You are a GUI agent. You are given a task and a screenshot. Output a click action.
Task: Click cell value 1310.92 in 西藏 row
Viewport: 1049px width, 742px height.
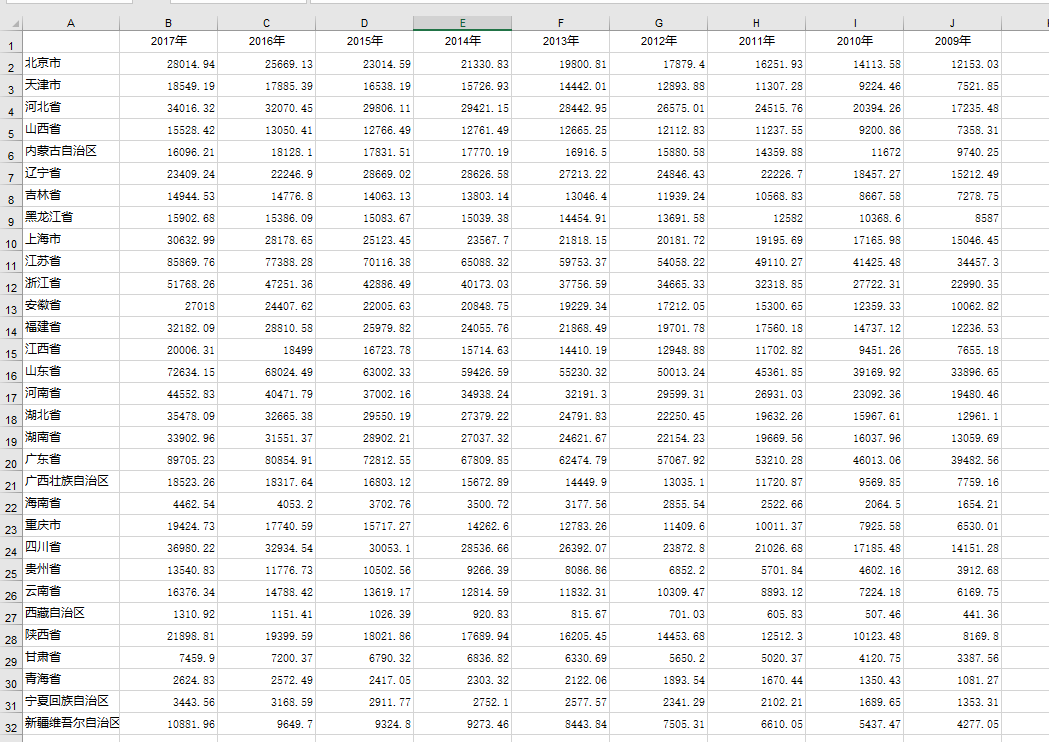coord(169,614)
